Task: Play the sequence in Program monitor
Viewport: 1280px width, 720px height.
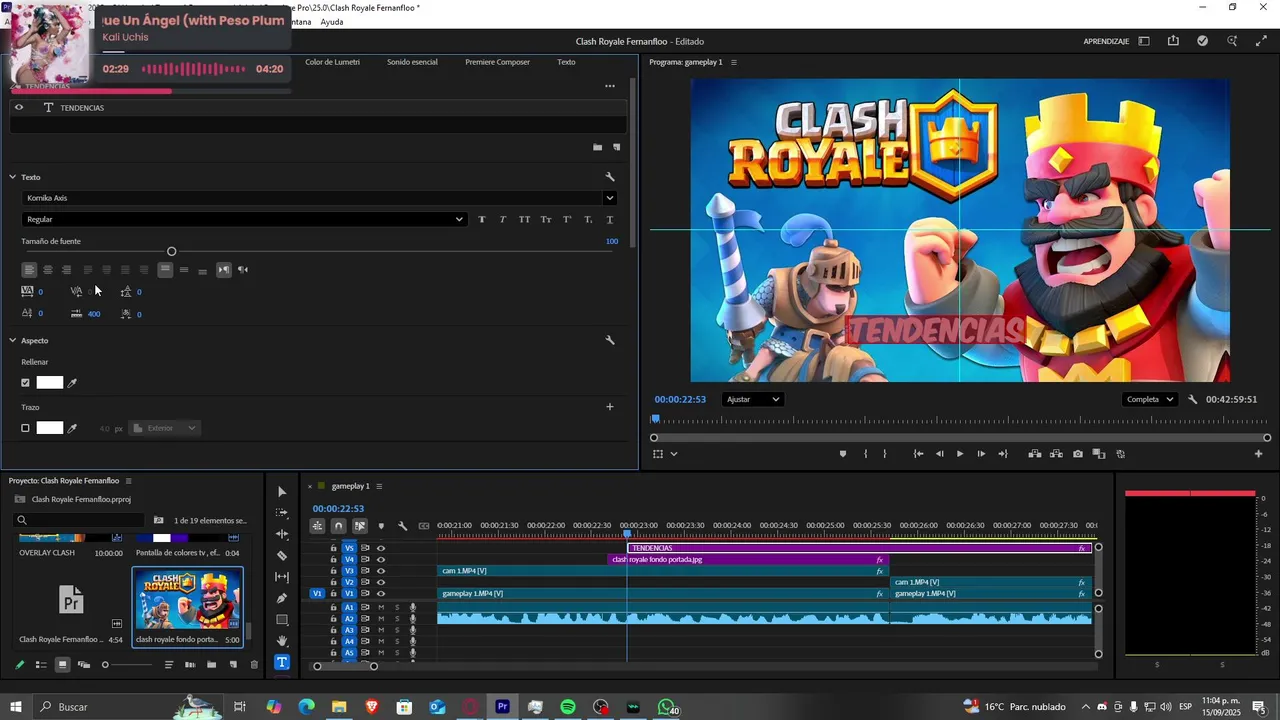Action: click(960, 454)
